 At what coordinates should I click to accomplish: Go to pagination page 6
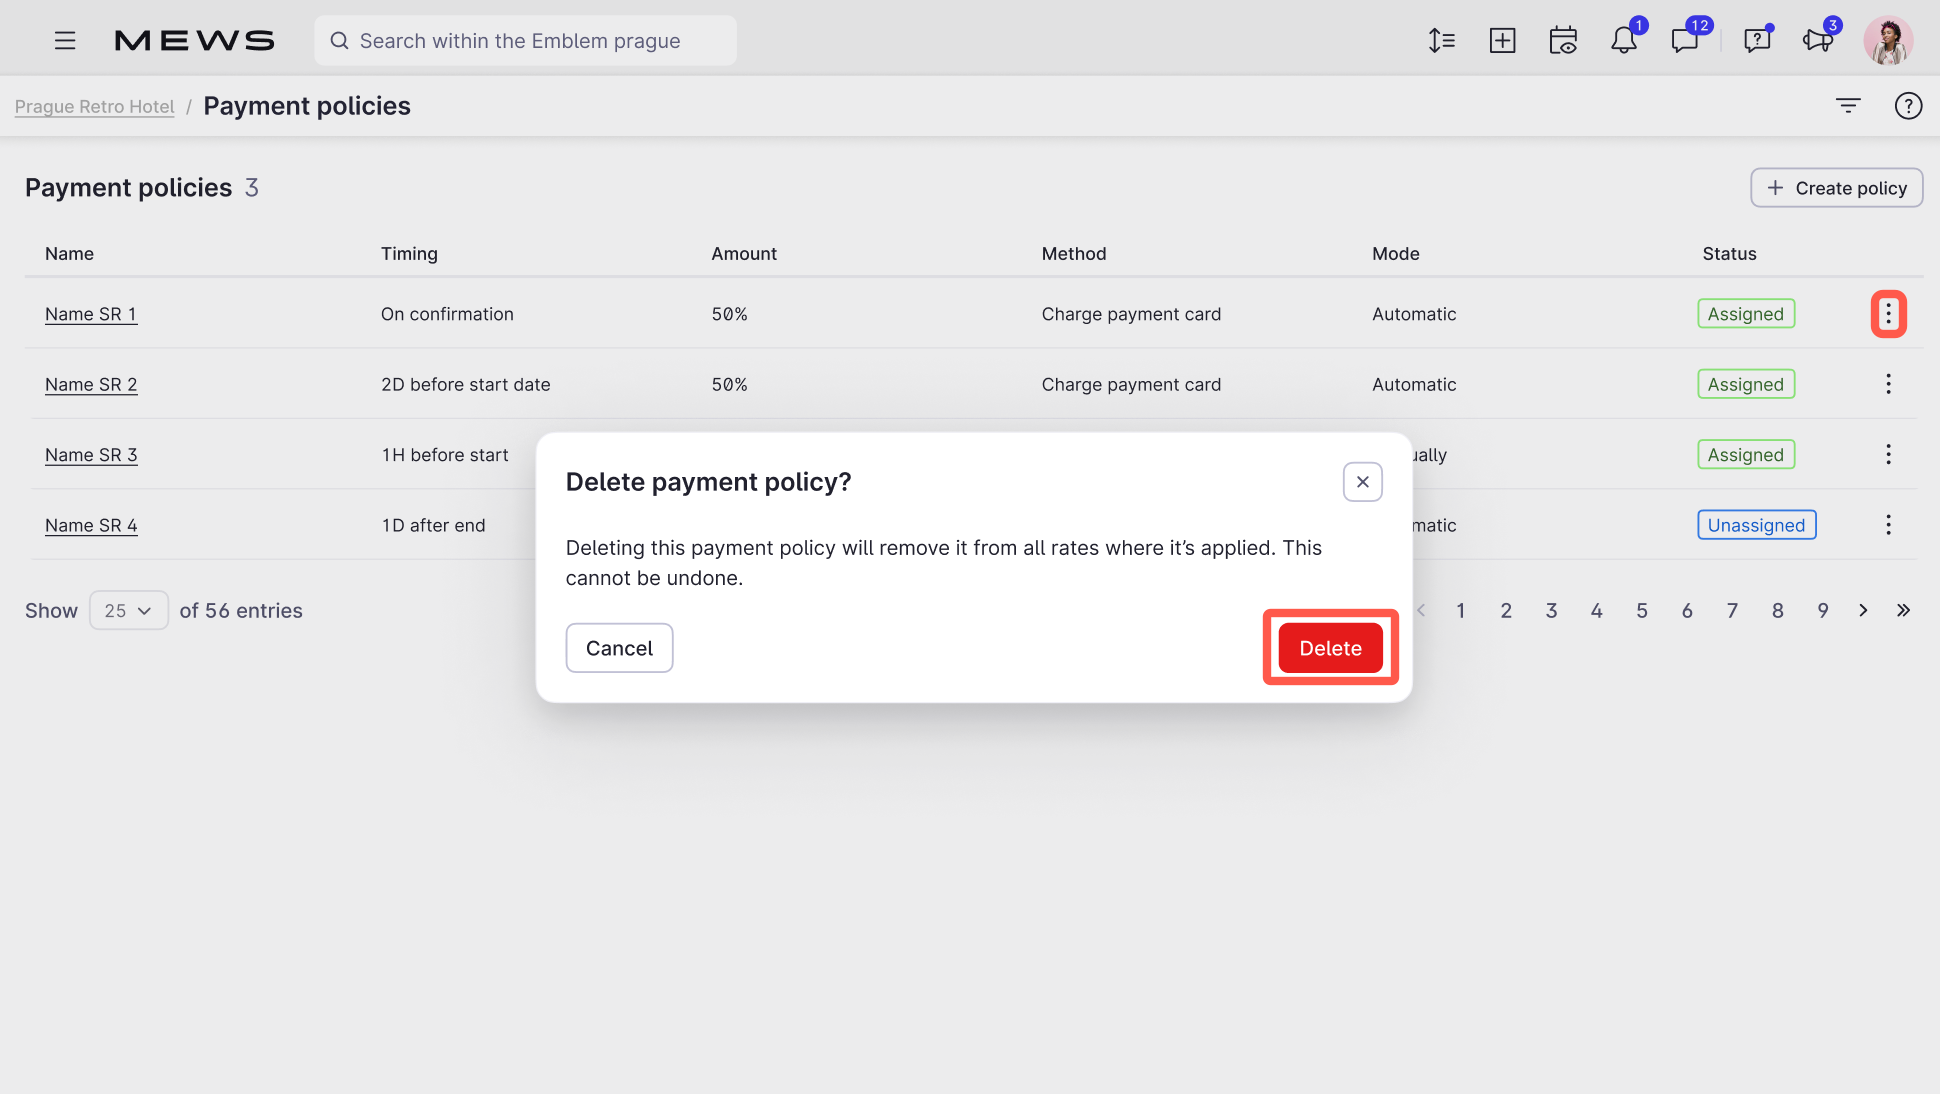point(1687,610)
